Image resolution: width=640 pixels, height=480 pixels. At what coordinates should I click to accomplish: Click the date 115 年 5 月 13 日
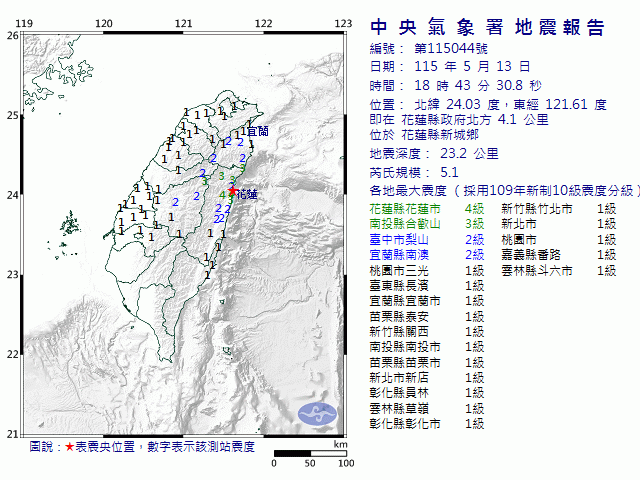tap(472, 67)
